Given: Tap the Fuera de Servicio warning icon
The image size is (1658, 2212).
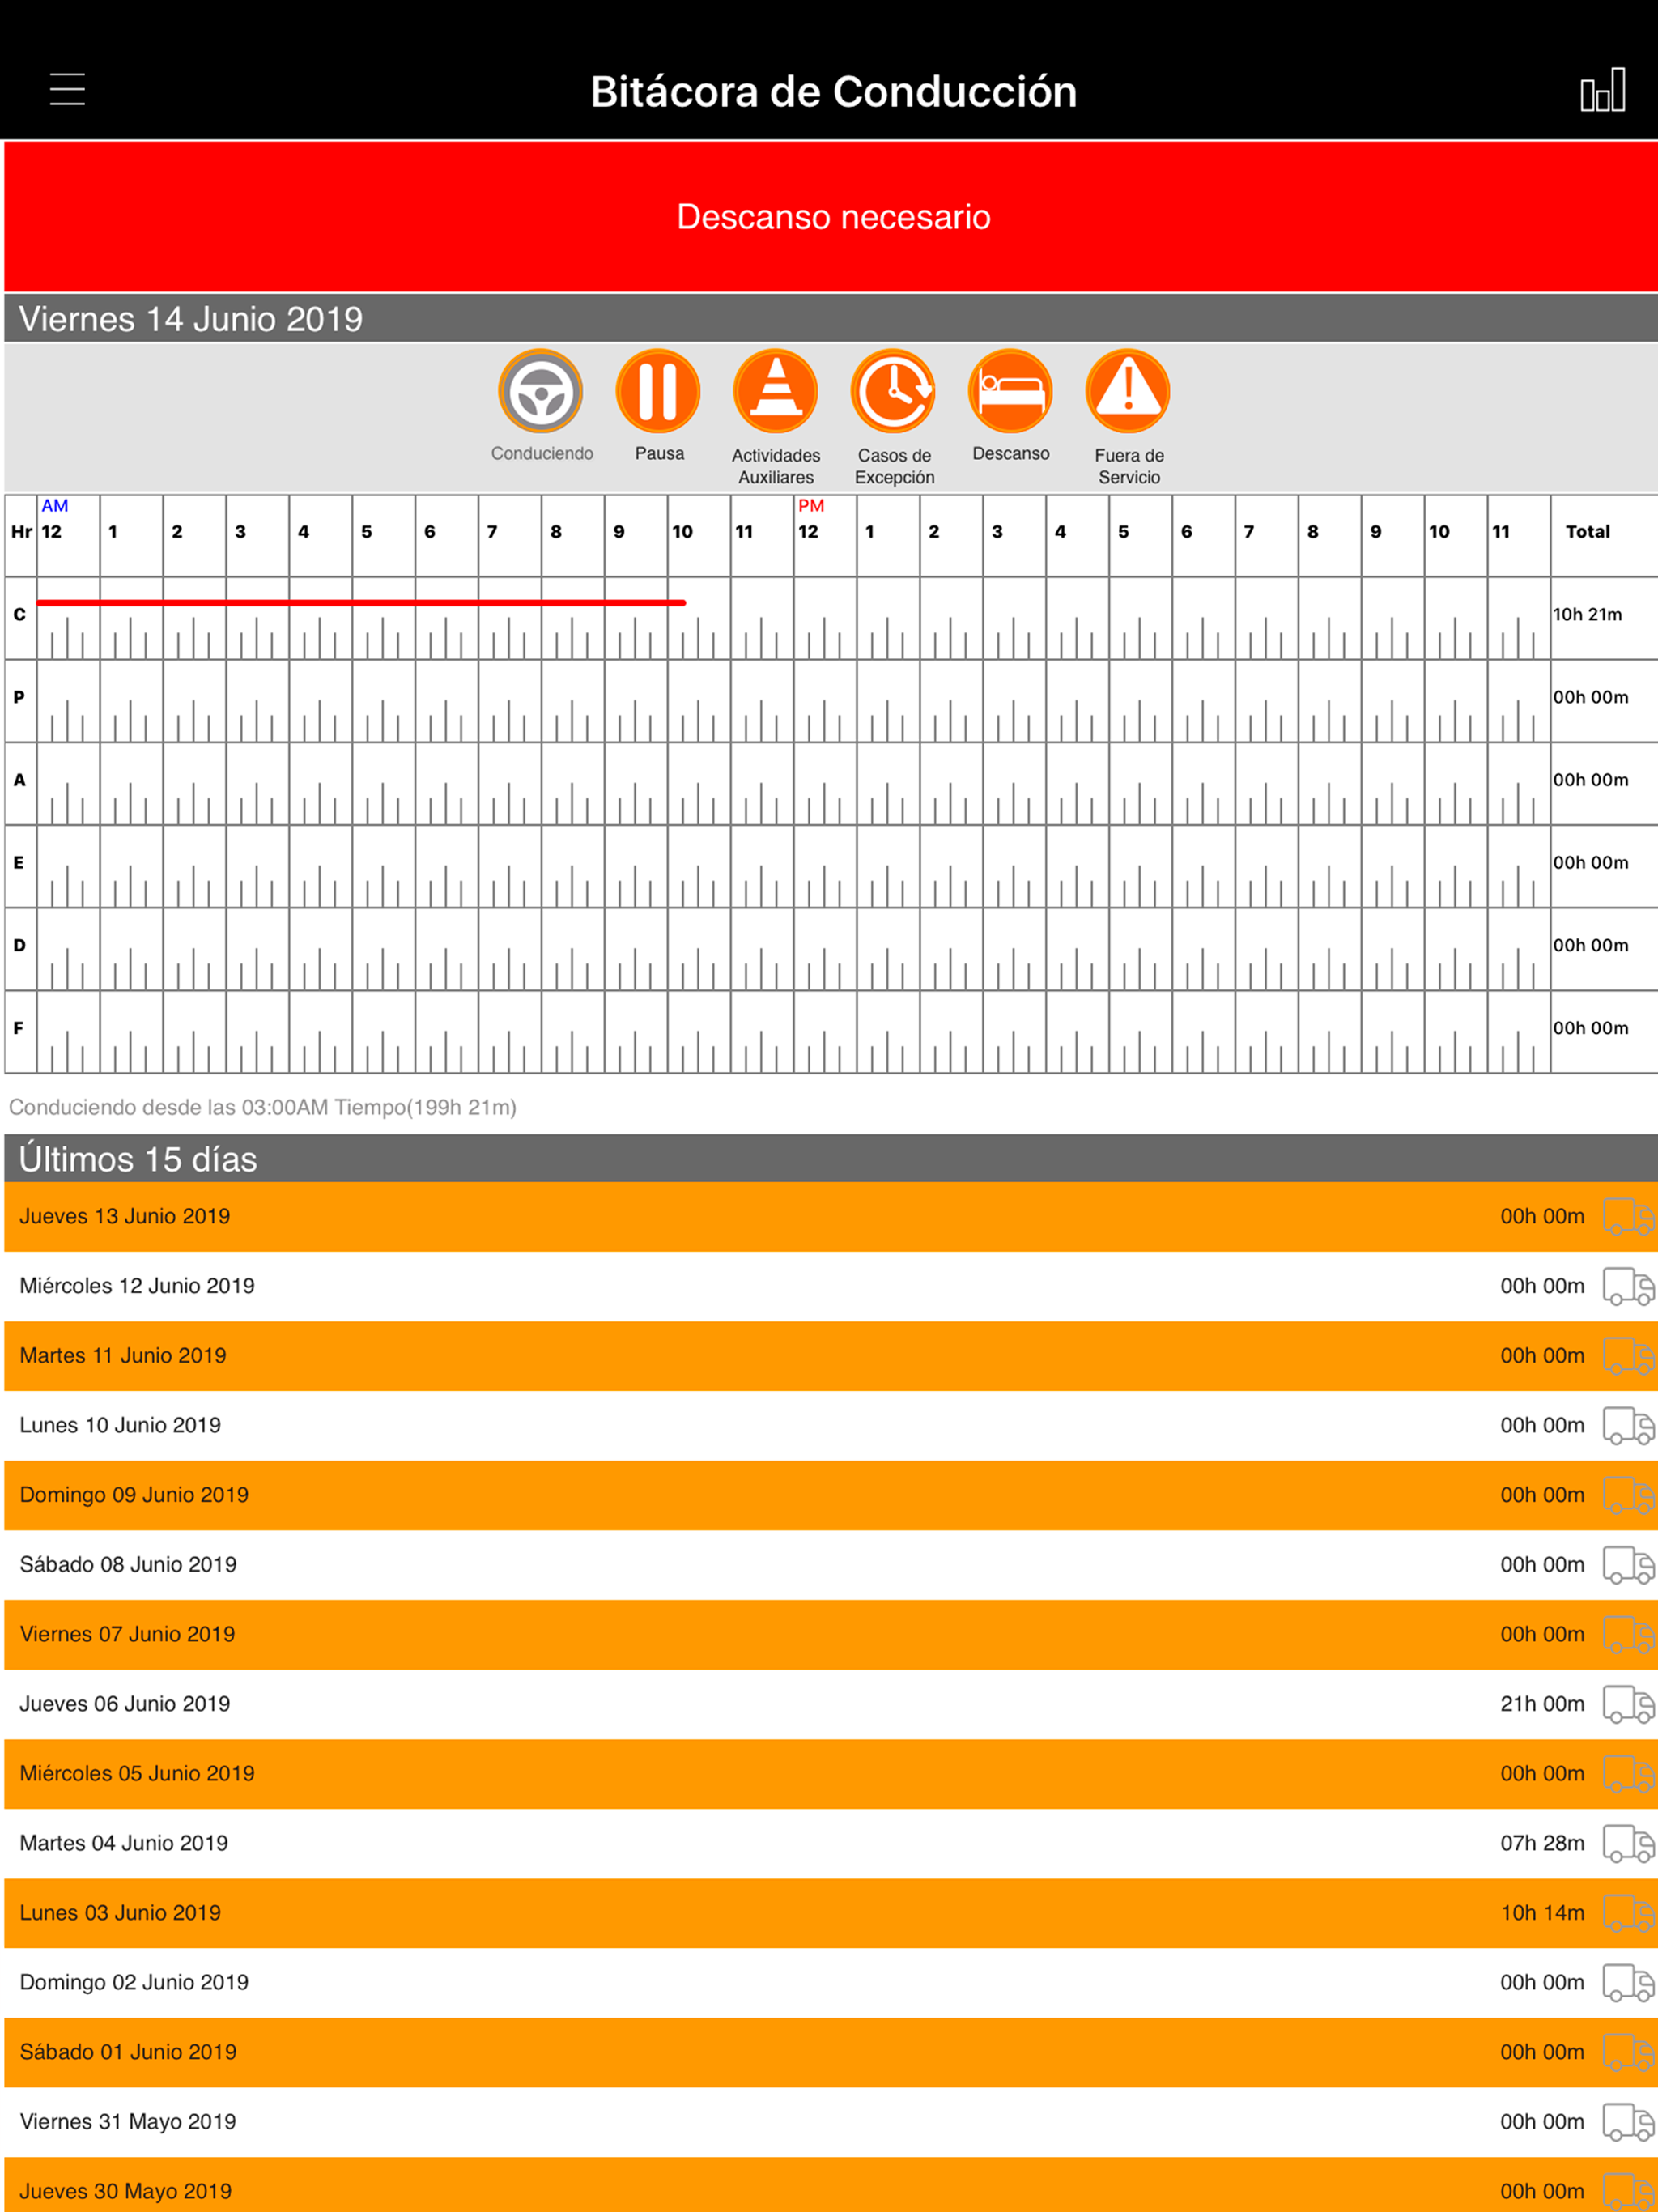Looking at the screenshot, I should click(1128, 391).
